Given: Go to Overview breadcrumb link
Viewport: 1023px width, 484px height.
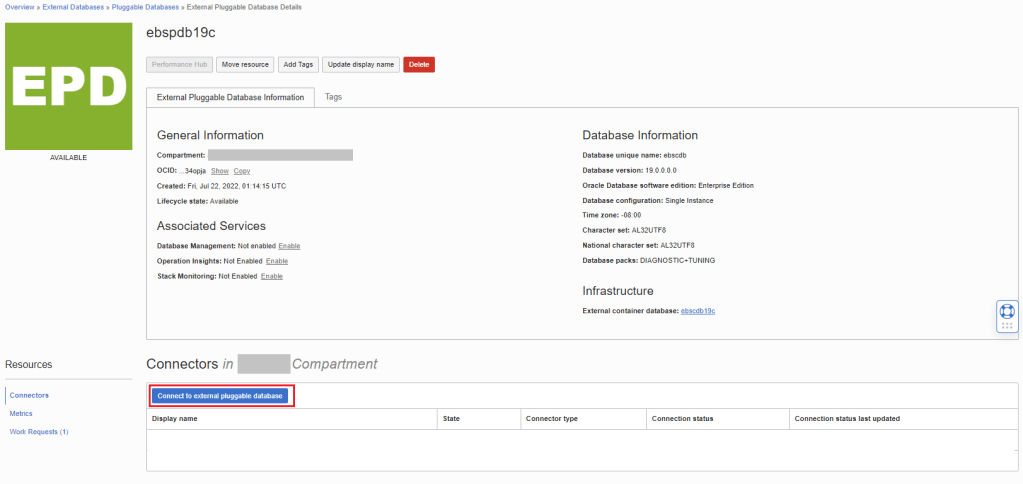Looking at the screenshot, I should (21, 7).
